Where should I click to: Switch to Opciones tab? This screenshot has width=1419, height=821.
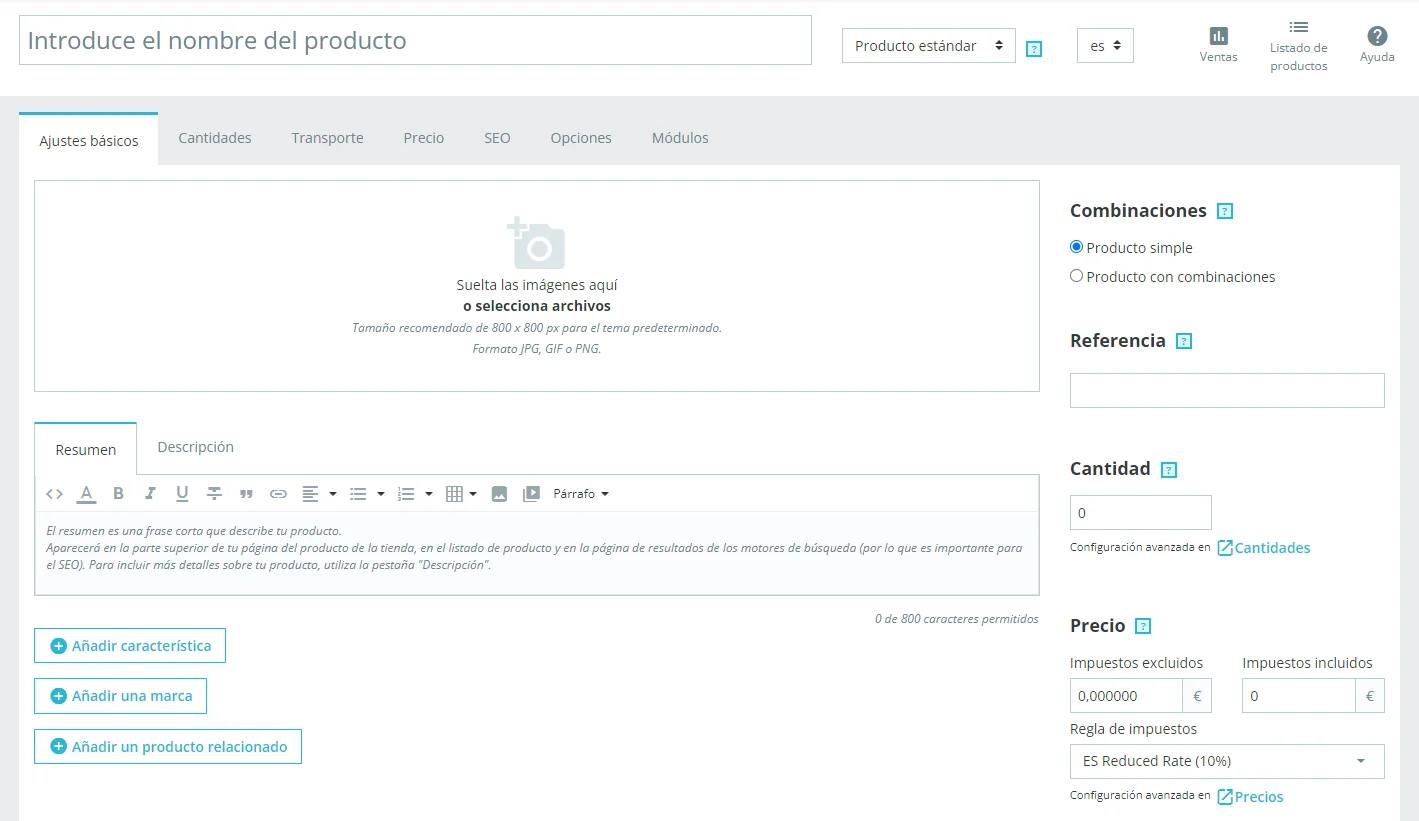point(581,138)
